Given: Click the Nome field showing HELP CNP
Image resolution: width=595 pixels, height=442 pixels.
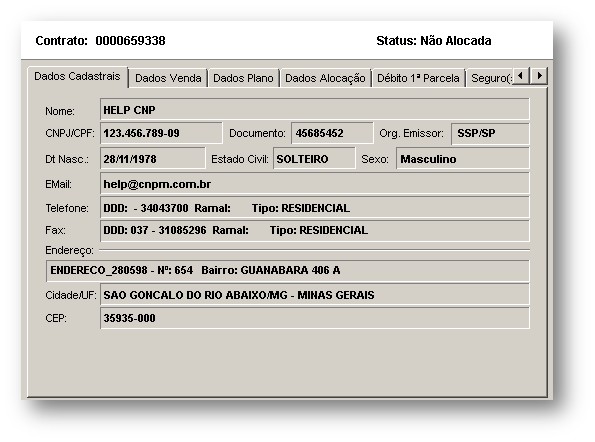Looking at the screenshot, I should 315,110.
